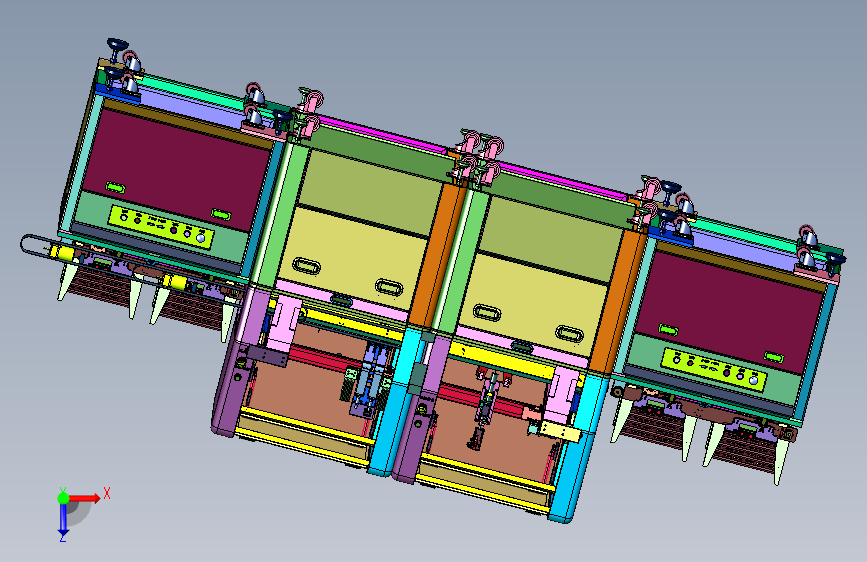Pick the pale yellow drawer on right central unit

534,303
